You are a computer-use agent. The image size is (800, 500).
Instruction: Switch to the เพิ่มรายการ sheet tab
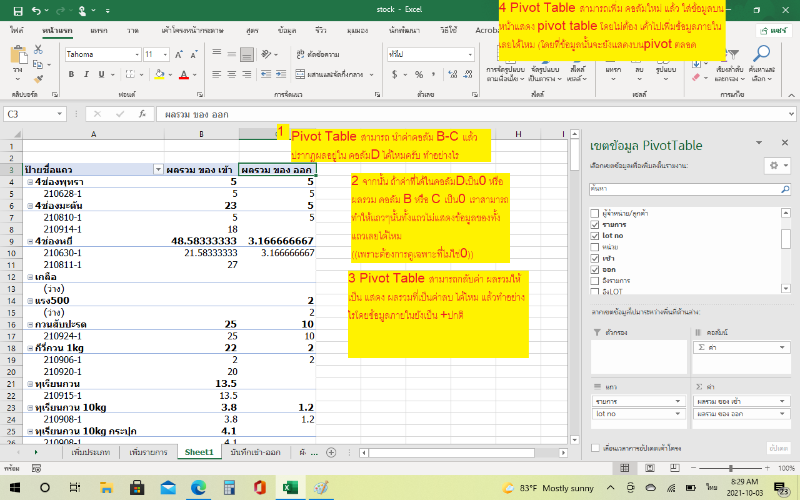[x=150, y=452]
